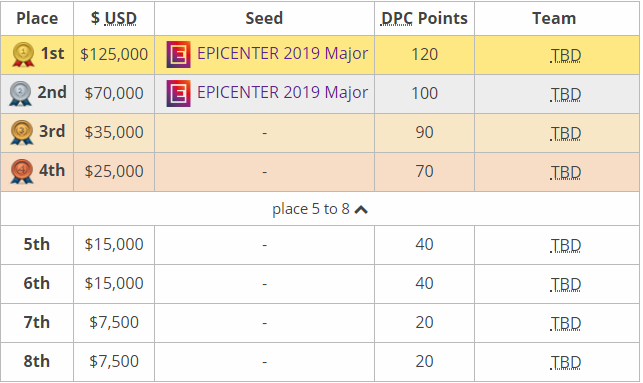Select the $125,000 prize cell
Viewport: 643px width, 383px height.
click(114, 55)
